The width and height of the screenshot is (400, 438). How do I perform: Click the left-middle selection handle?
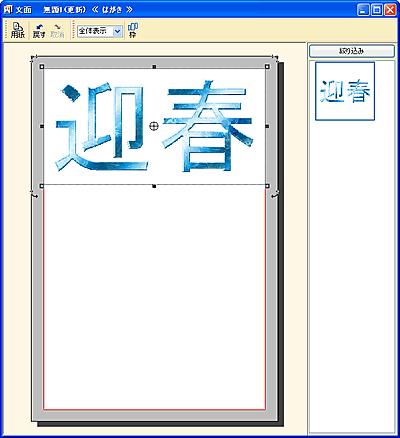click(42, 126)
